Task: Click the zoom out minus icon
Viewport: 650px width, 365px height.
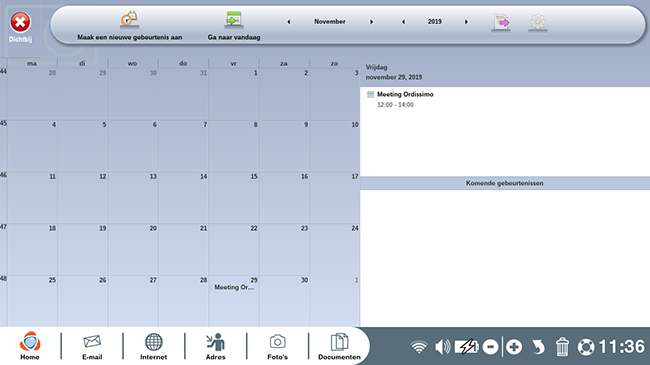Action: click(490, 347)
